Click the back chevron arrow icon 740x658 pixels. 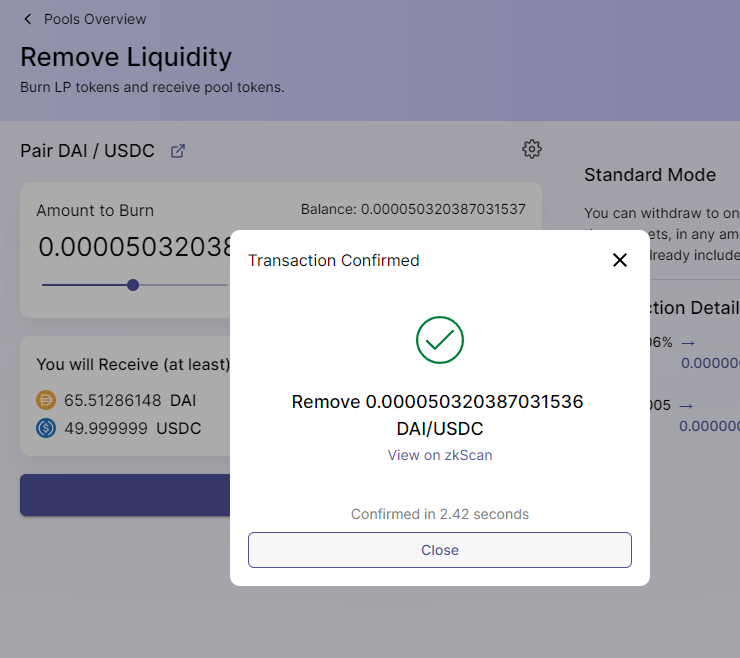pyautogui.click(x=28, y=19)
